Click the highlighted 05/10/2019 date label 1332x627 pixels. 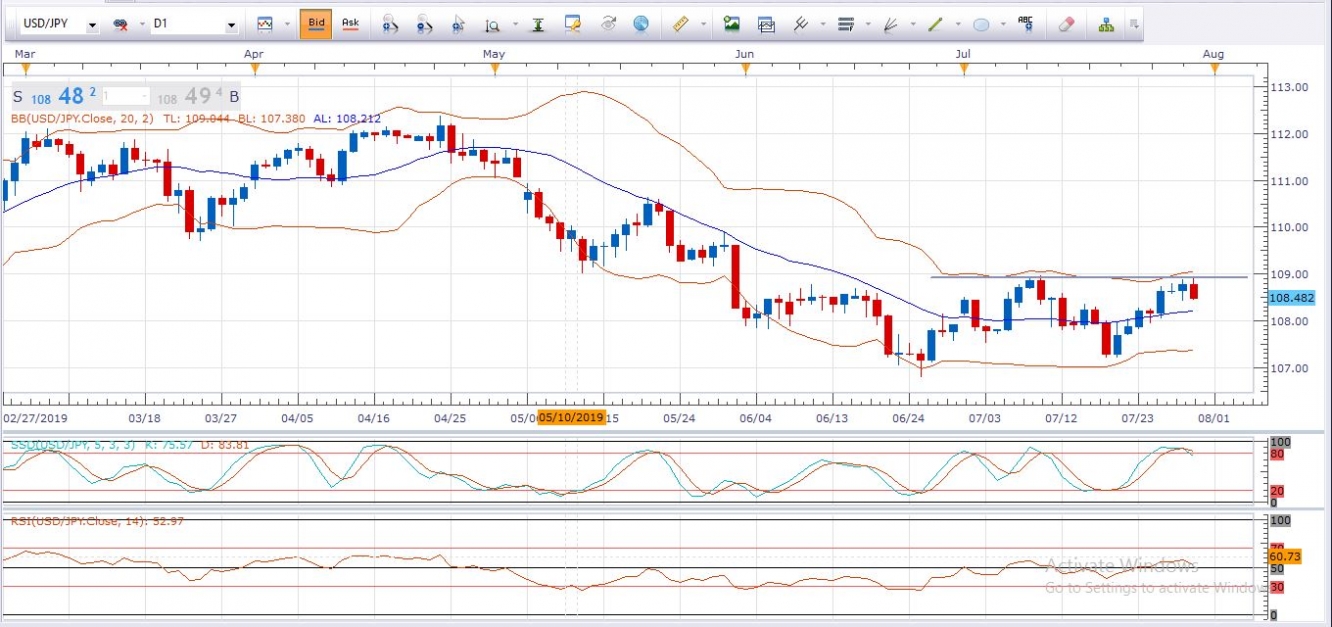(x=571, y=417)
